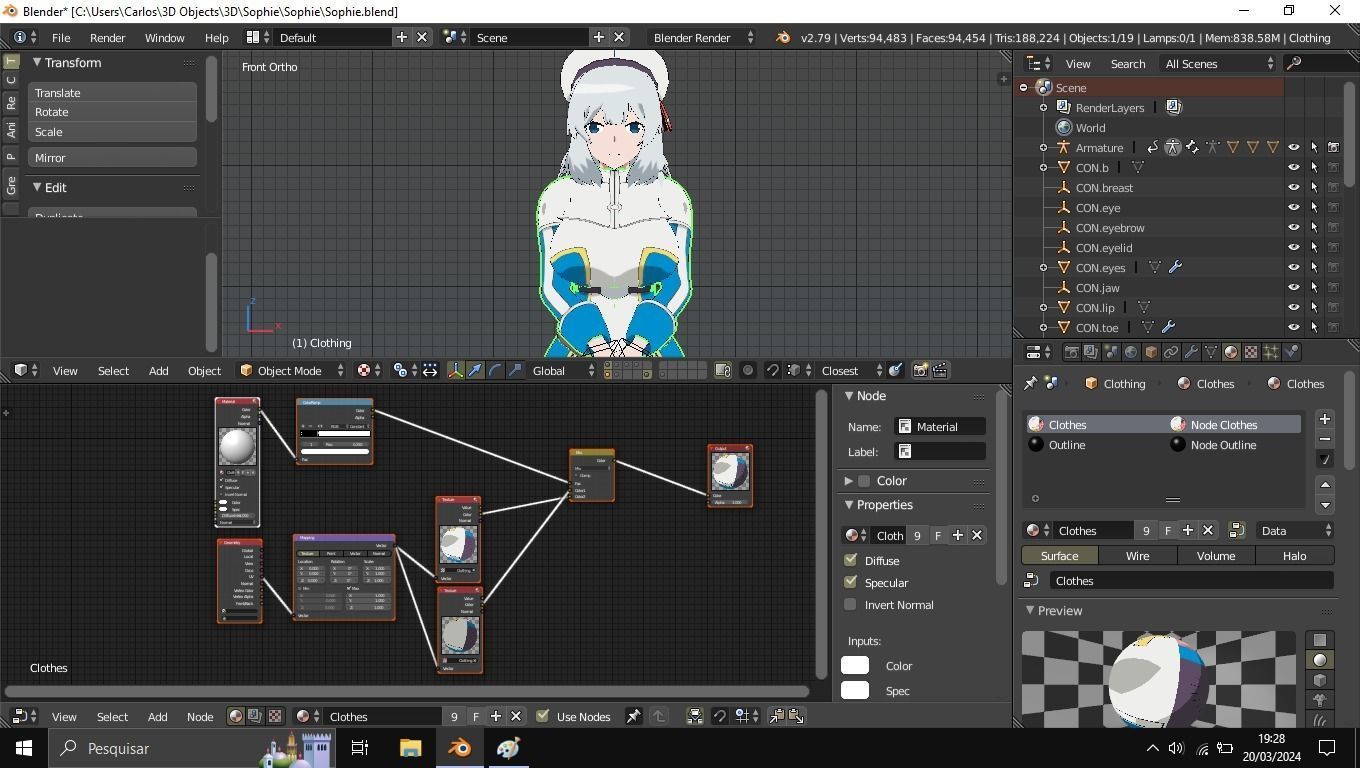Open the Object properties tab (cube icon)
The image size is (1360, 768).
1151,352
